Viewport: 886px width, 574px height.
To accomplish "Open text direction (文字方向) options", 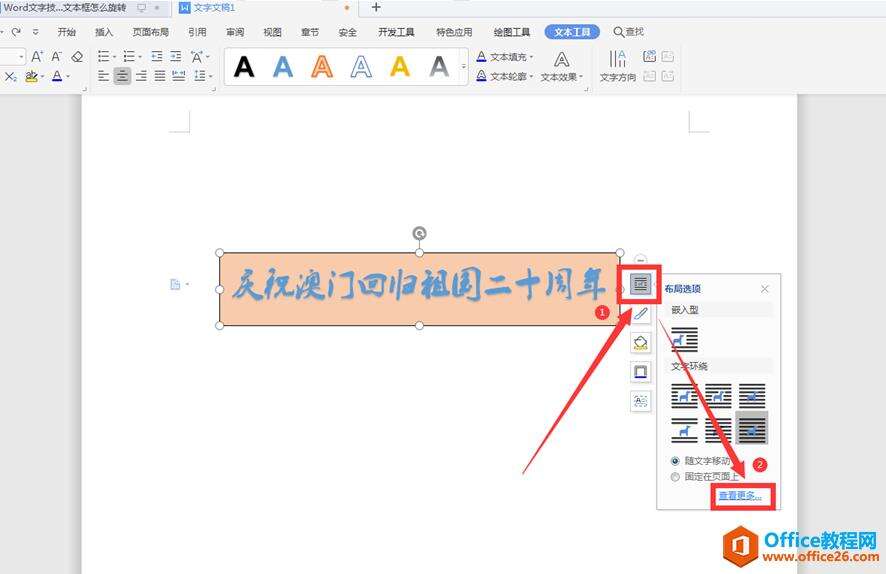I will coord(618,66).
